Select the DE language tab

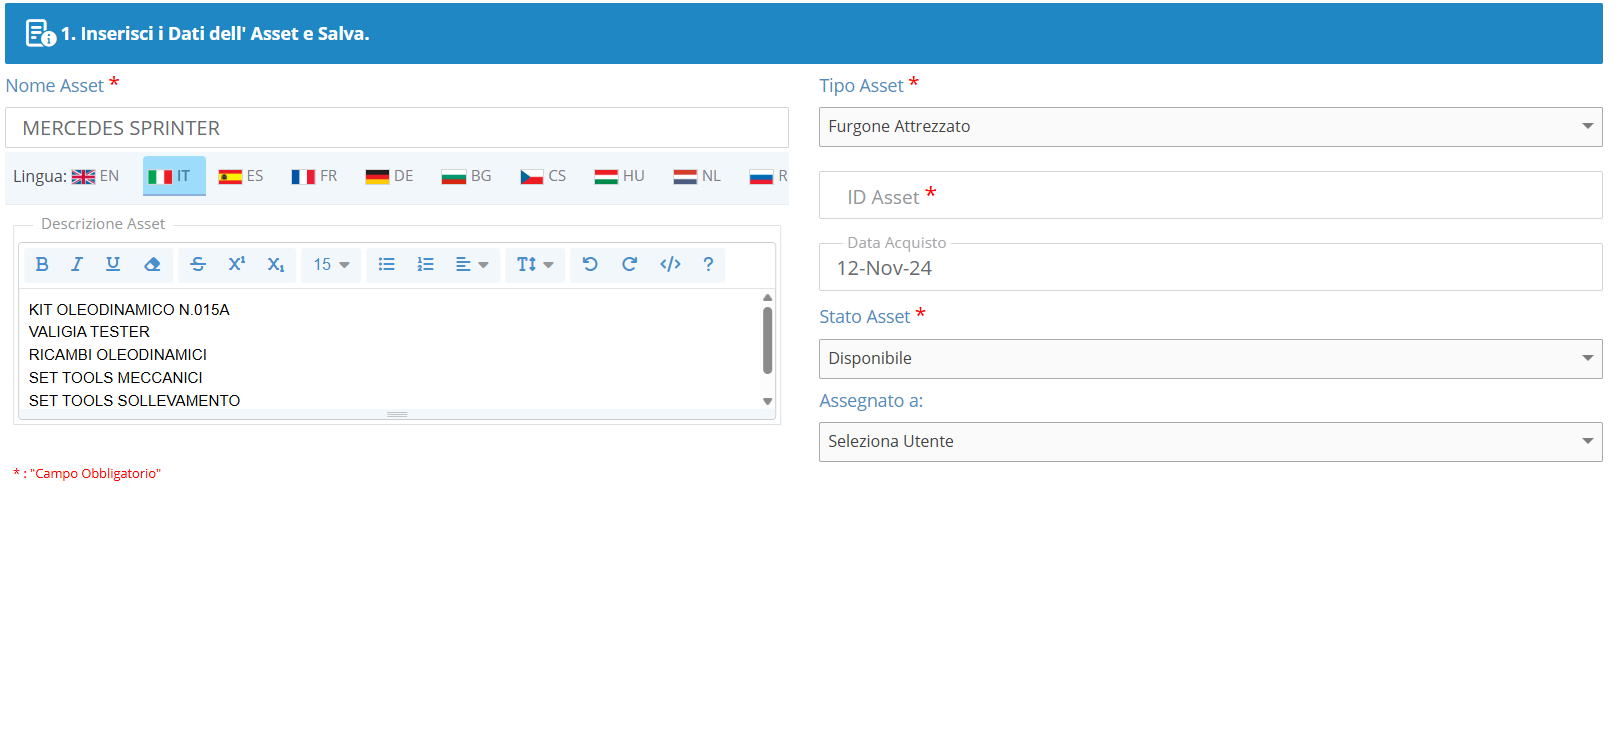[x=390, y=176]
